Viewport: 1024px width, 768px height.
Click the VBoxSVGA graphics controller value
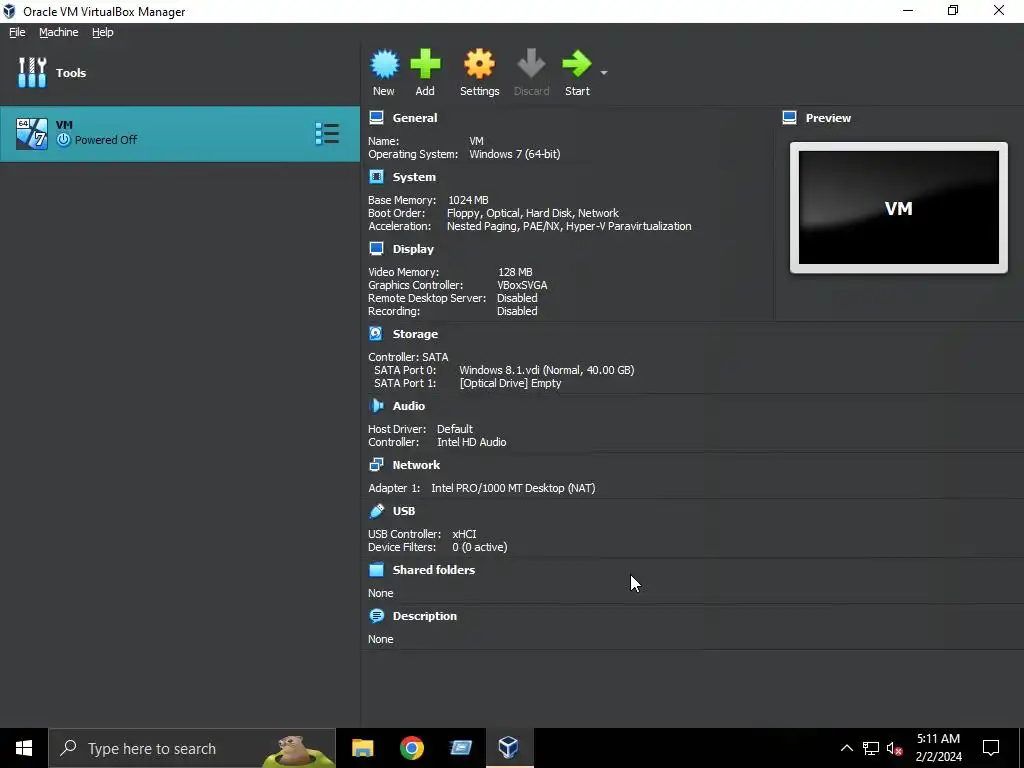click(522, 285)
